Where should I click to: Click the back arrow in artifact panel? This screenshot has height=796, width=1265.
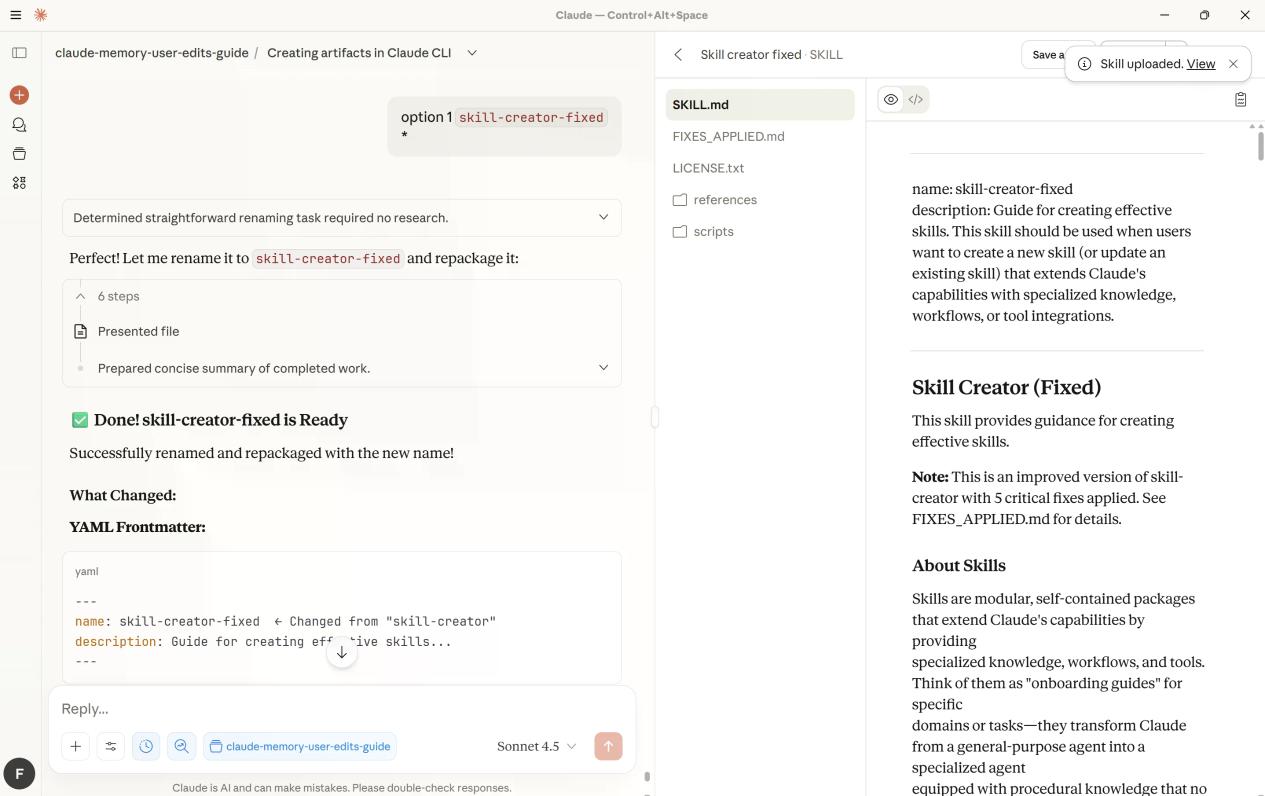click(678, 55)
